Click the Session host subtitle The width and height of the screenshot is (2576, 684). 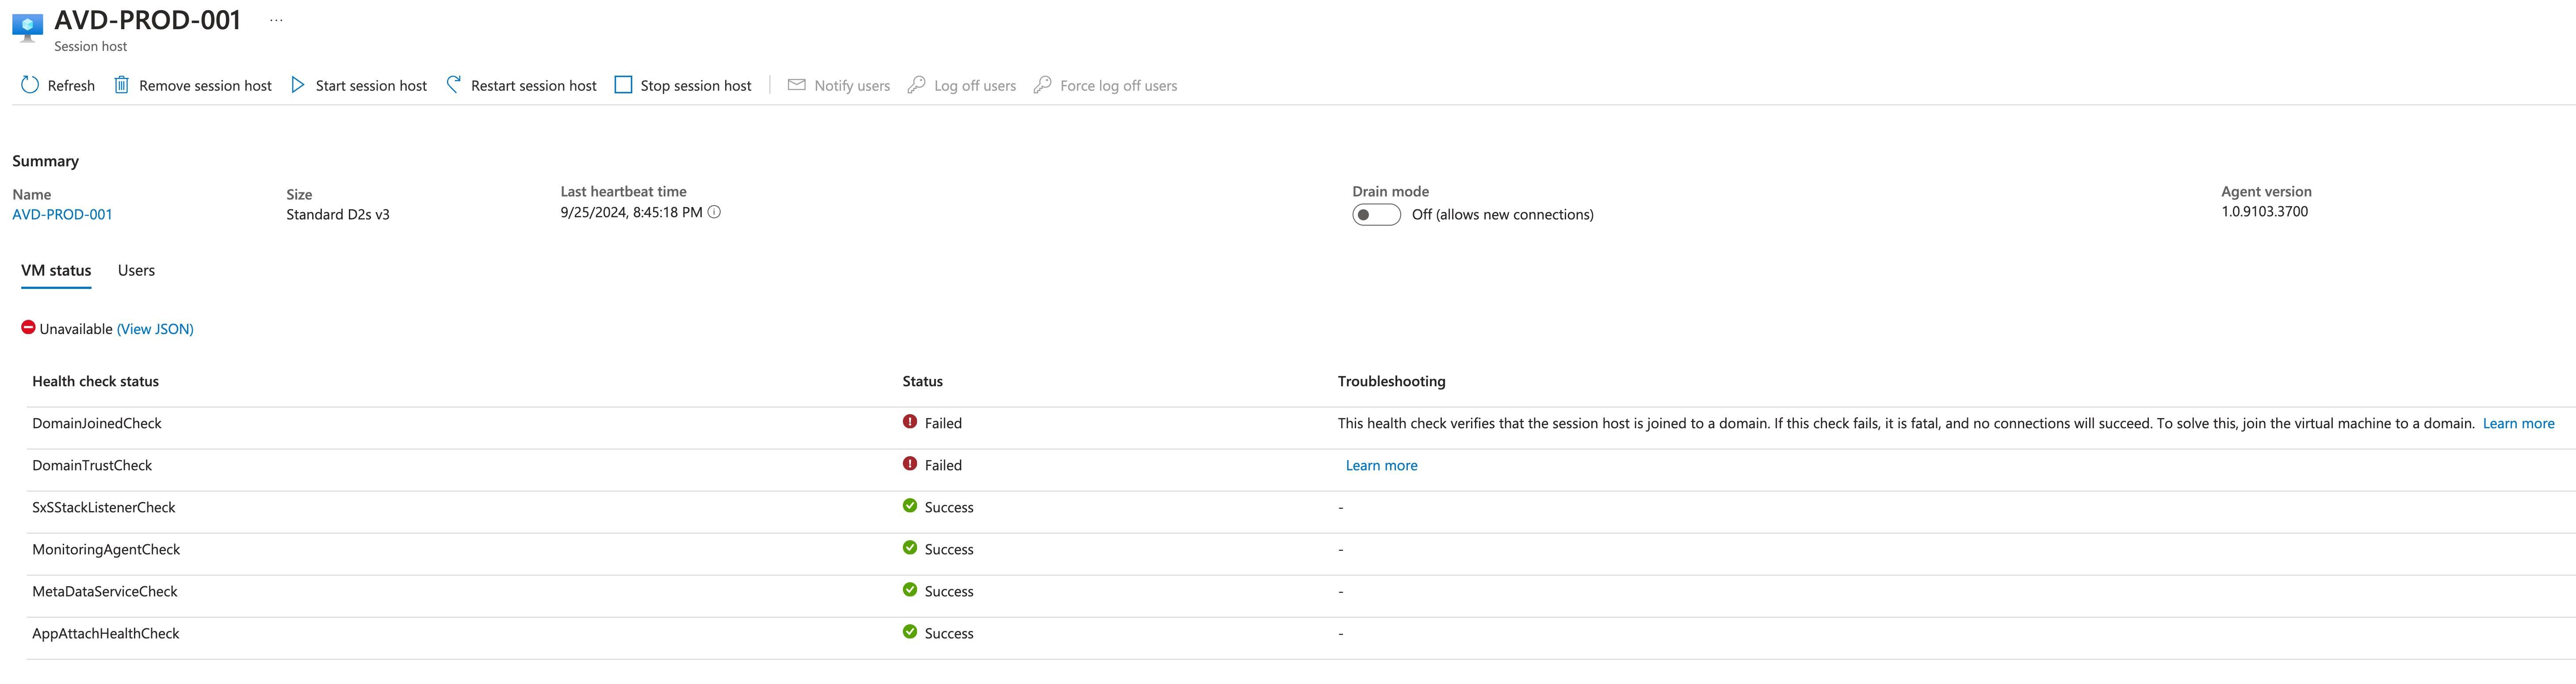point(90,46)
